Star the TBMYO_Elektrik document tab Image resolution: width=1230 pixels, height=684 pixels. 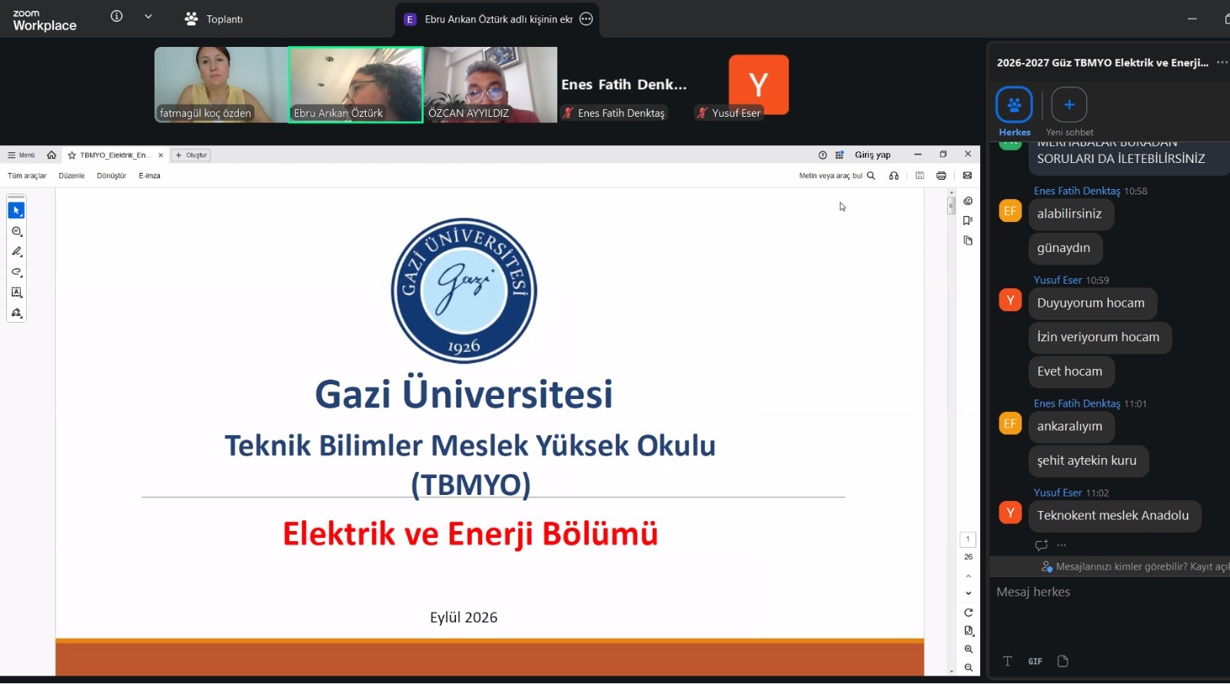pos(72,155)
